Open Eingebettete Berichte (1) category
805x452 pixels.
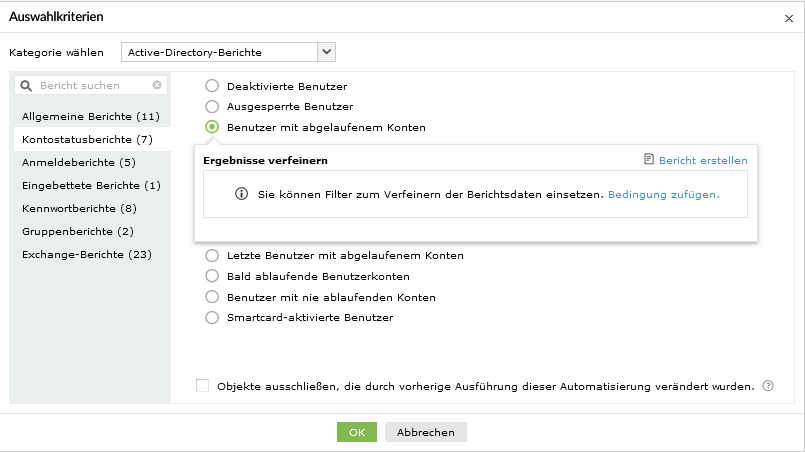pos(92,185)
